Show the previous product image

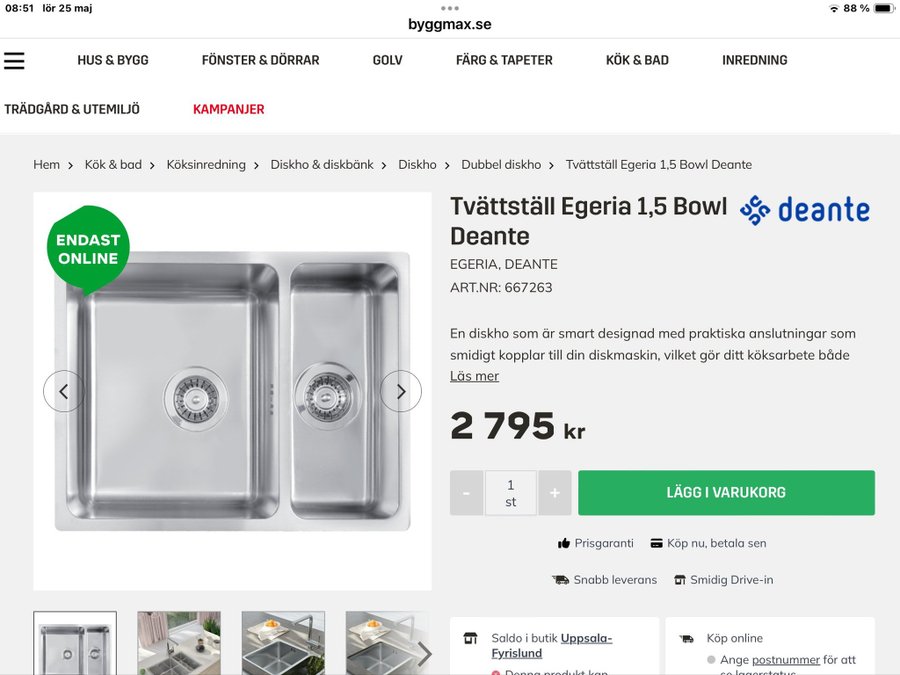point(64,391)
